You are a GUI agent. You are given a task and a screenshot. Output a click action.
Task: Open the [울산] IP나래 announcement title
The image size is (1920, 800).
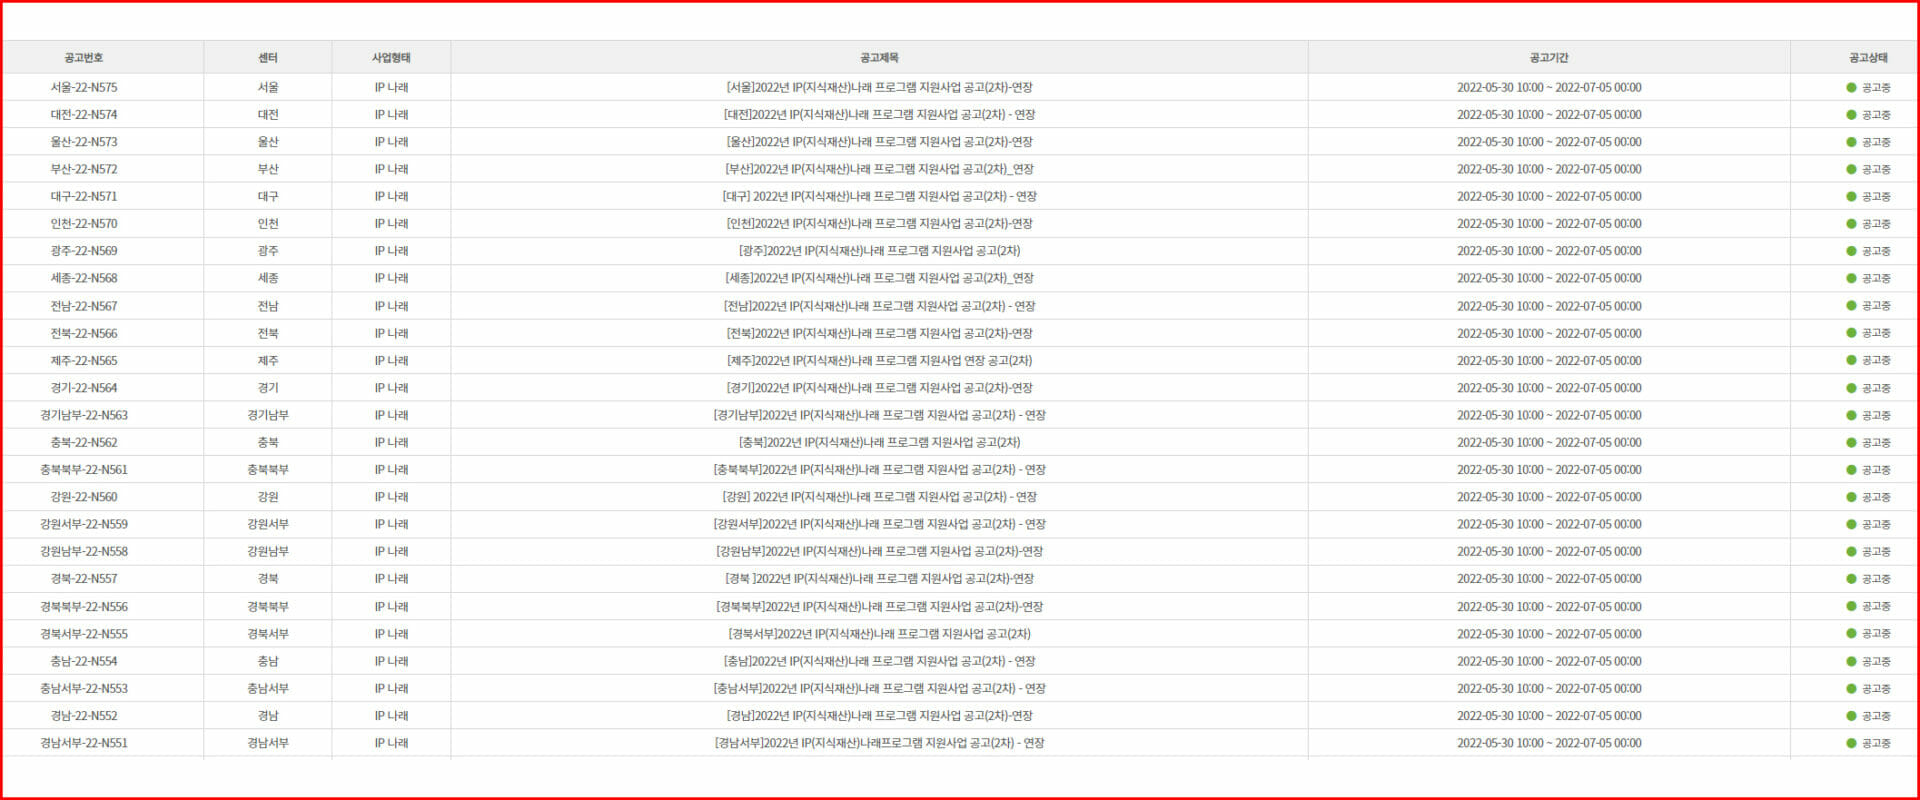(x=879, y=142)
